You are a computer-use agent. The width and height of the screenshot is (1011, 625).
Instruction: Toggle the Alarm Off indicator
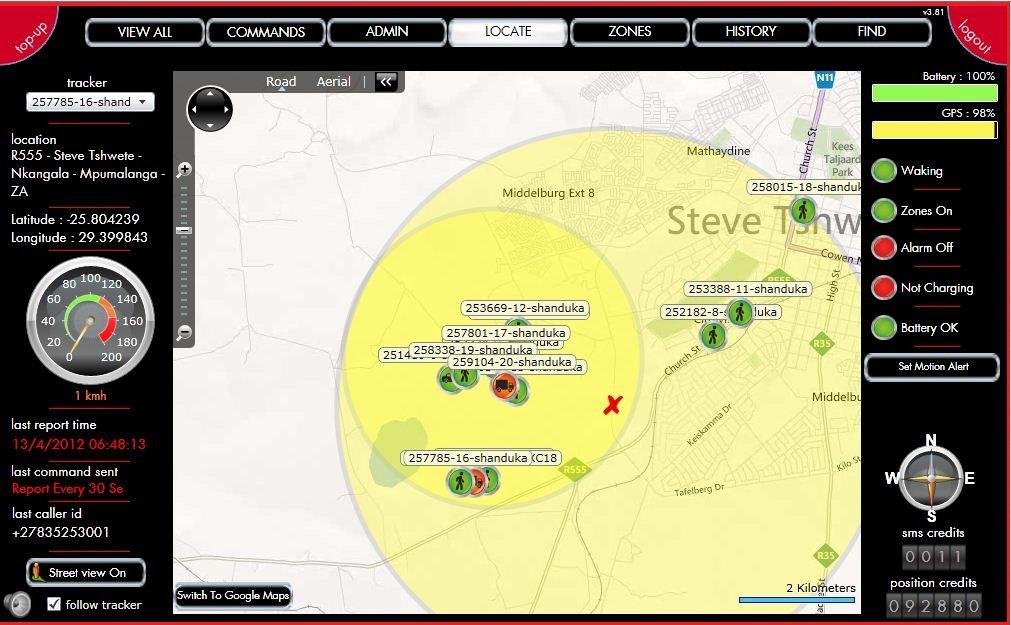[x=883, y=248]
